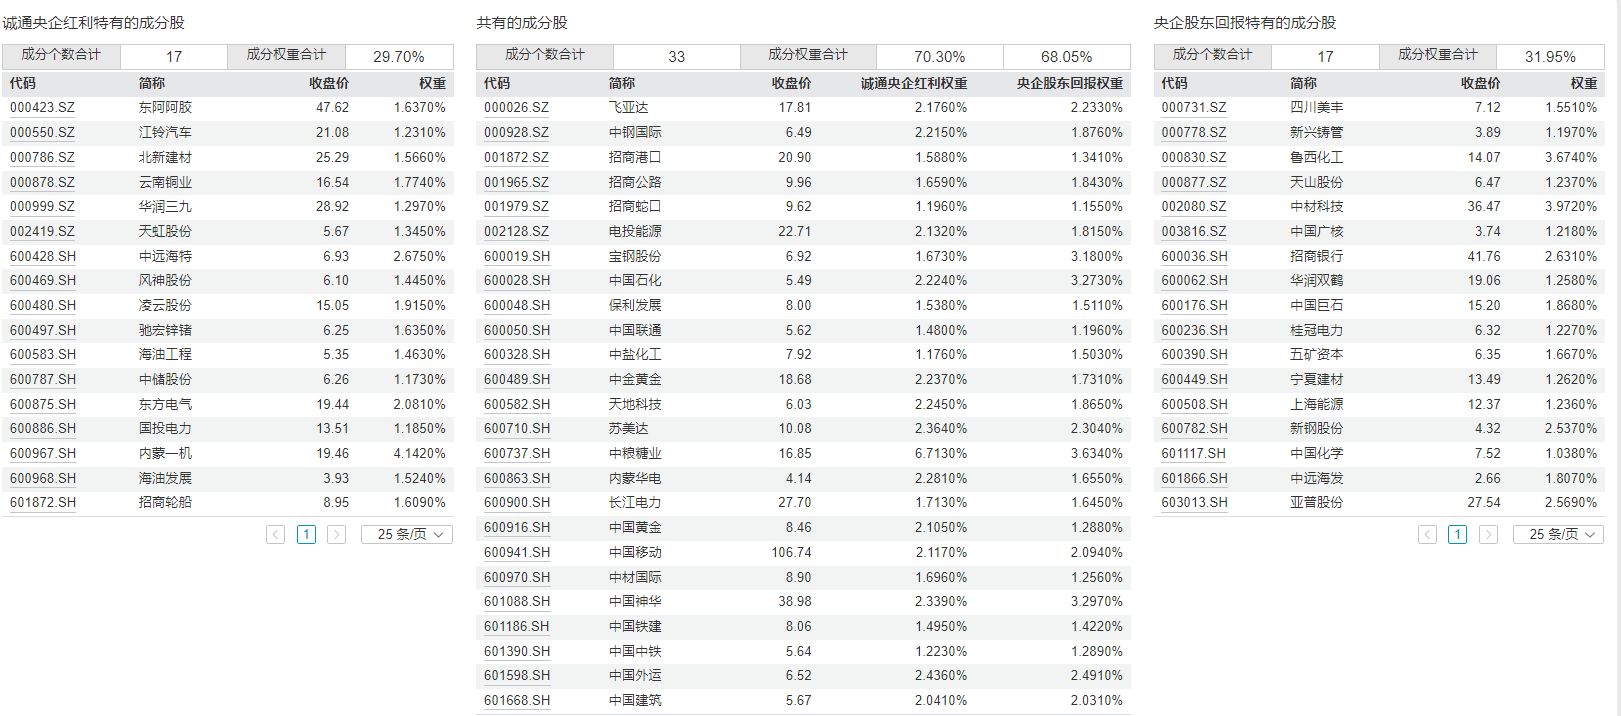Open stock code 600036.SH
The width and height of the screenshot is (1621, 716).
coord(1195,256)
